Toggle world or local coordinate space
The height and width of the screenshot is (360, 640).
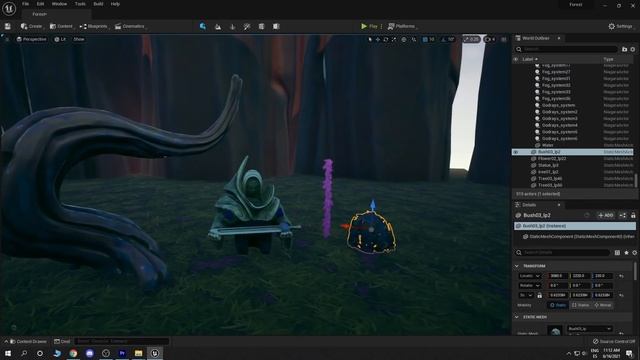tap(404, 39)
